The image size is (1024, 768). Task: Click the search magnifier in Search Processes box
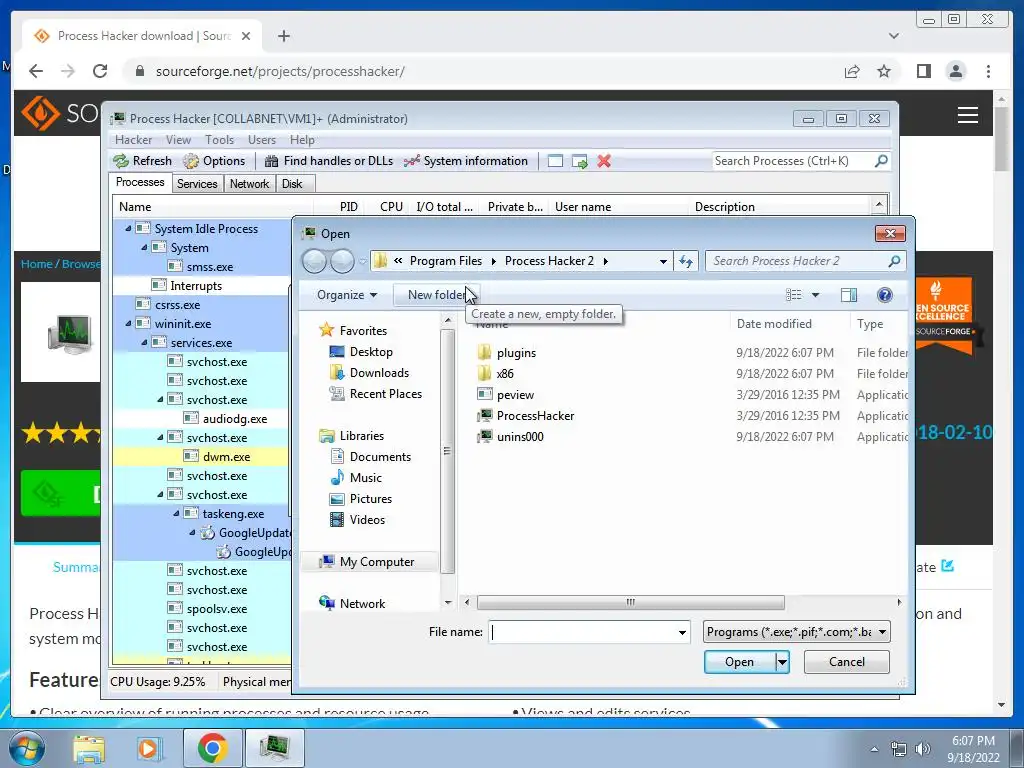pyautogui.click(x=881, y=160)
